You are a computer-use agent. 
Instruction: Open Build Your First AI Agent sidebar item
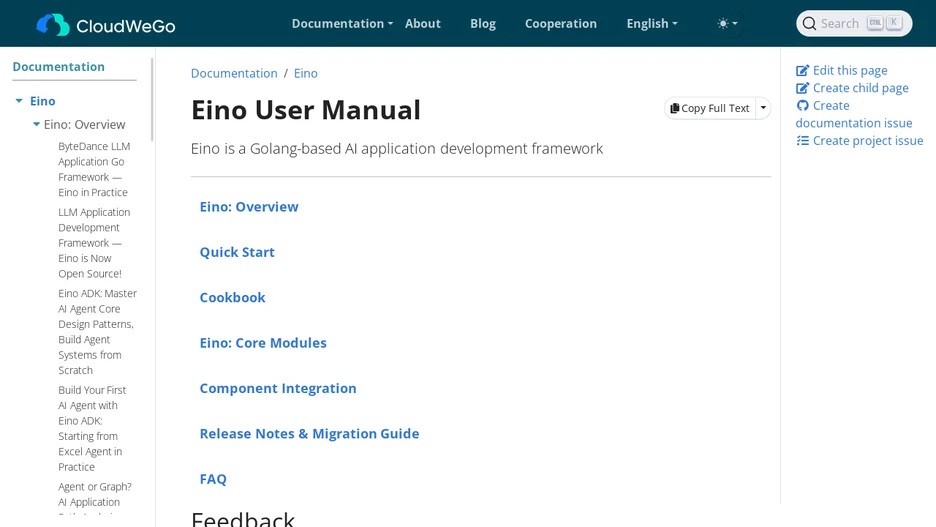pyautogui.click(x=92, y=429)
